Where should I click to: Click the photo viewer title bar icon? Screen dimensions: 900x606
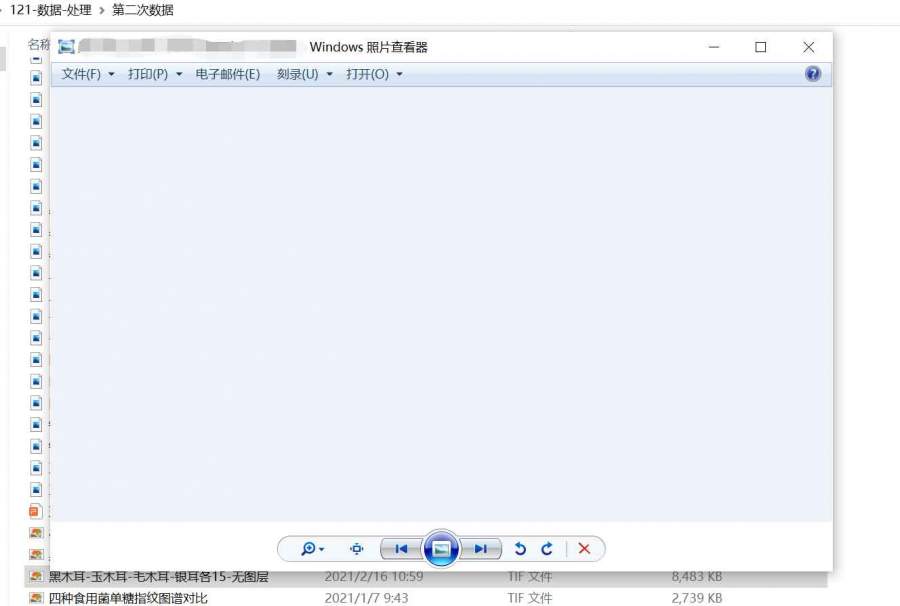(67, 47)
